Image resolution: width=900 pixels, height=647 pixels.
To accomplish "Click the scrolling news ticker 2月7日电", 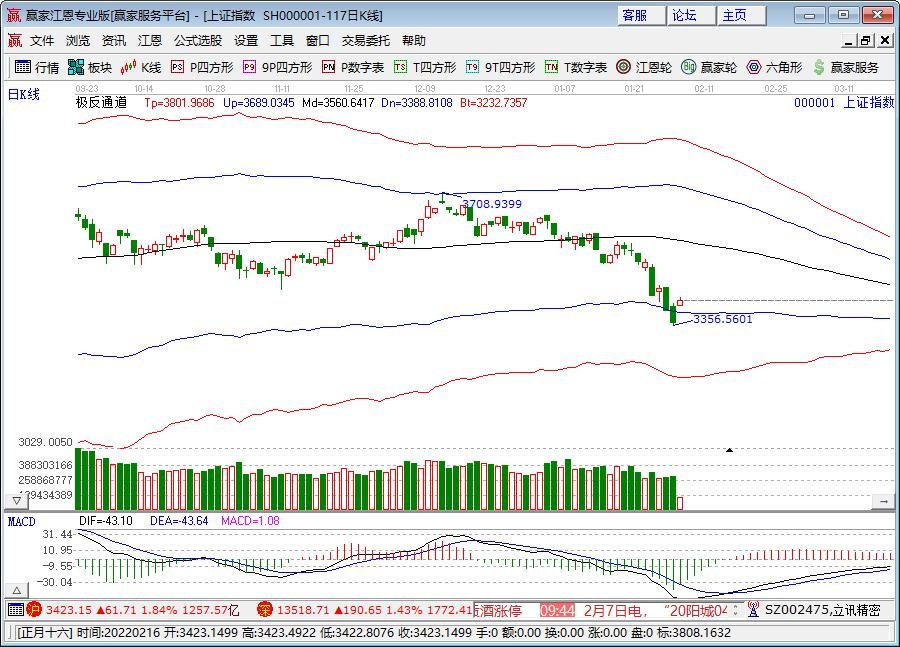I will coord(655,610).
